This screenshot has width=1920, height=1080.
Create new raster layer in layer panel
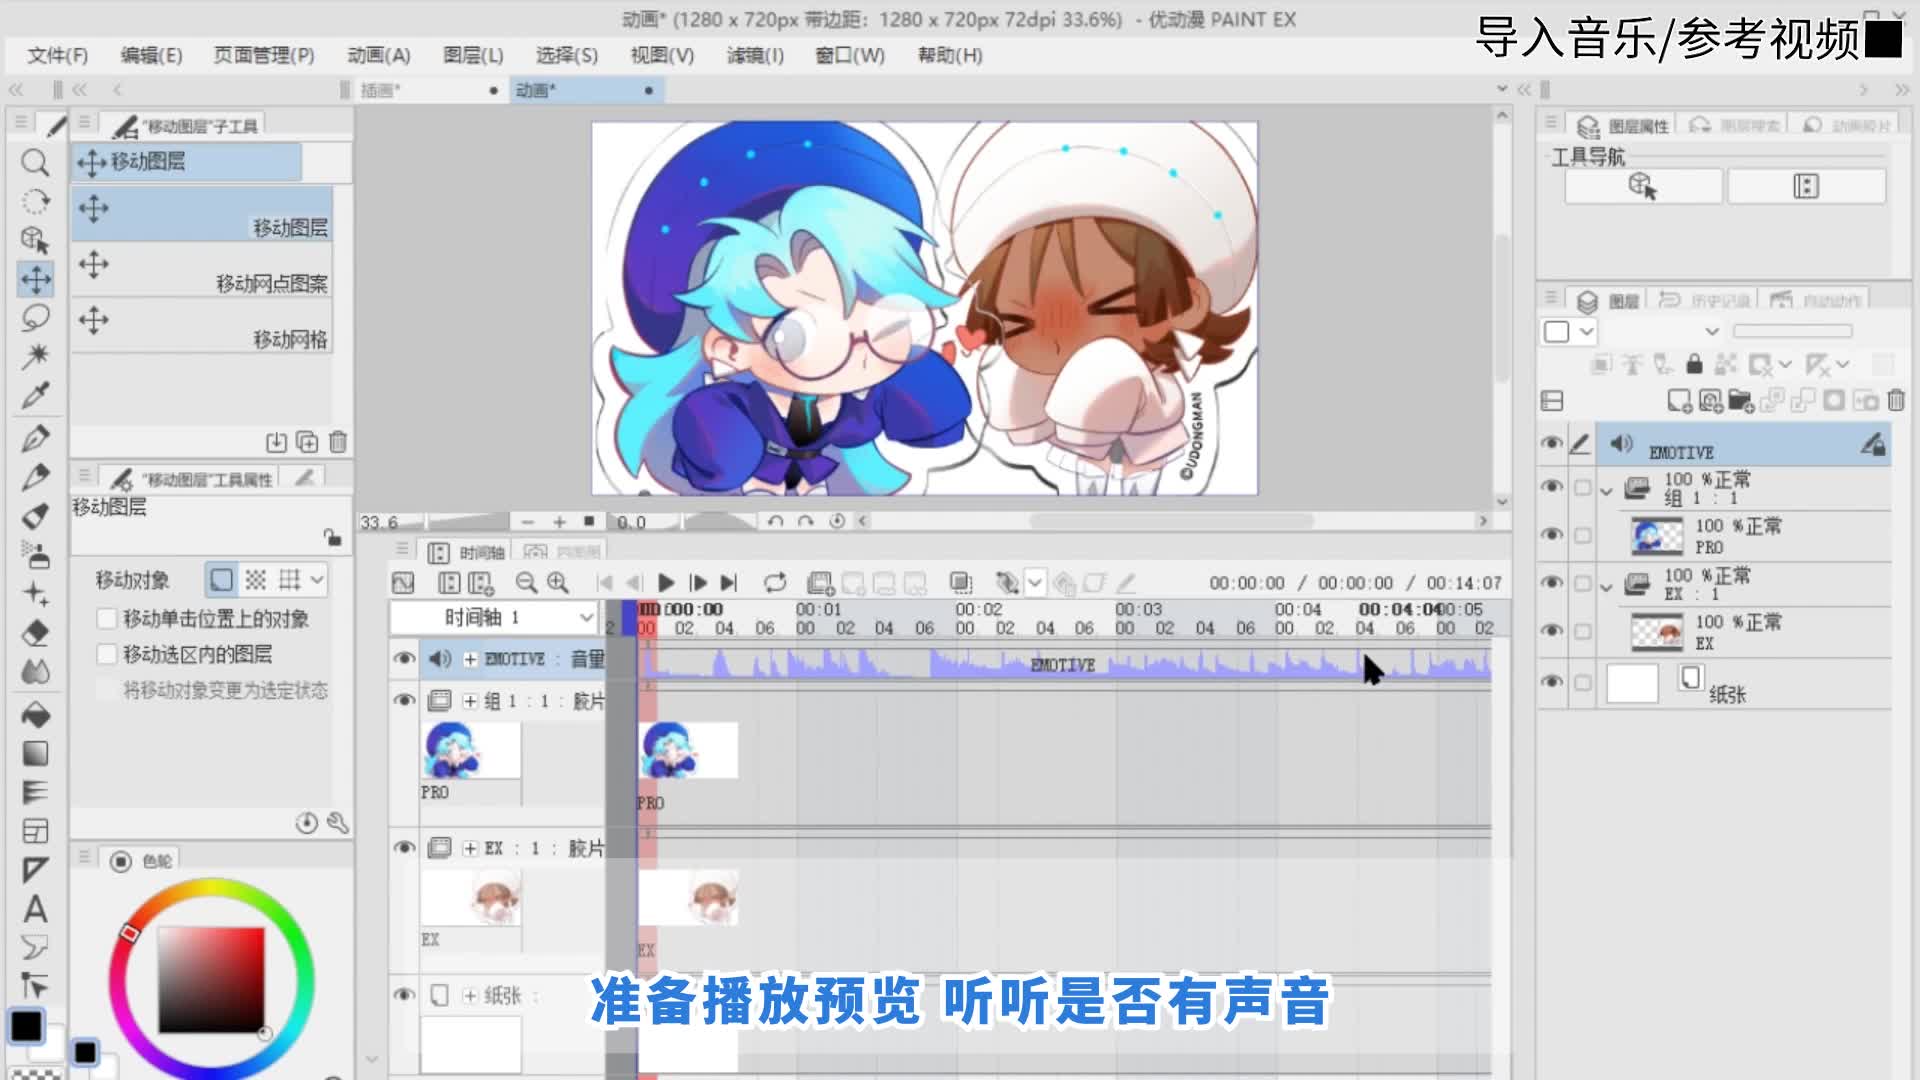click(1679, 401)
